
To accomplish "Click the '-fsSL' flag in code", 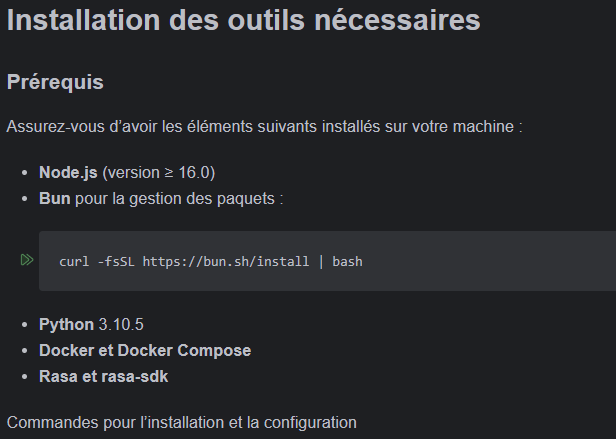I will 116,262.
